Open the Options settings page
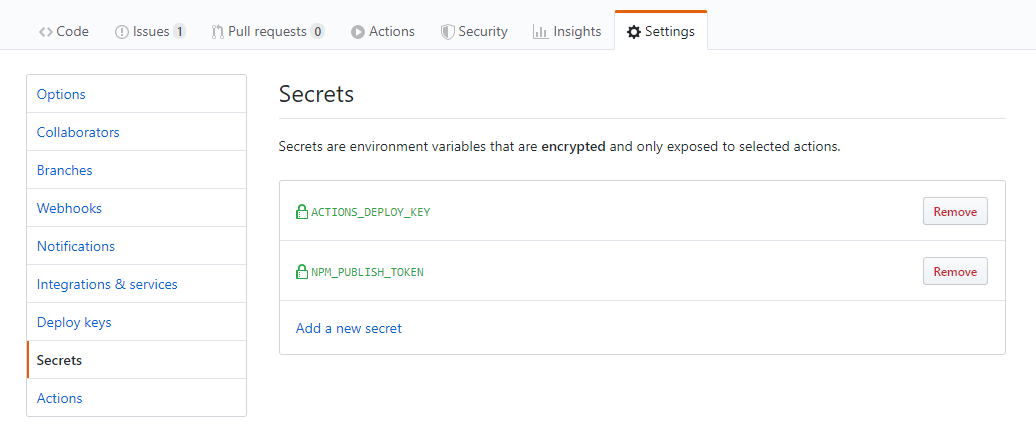Viewport: 1036px width, 425px height. (x=61, y=94)
